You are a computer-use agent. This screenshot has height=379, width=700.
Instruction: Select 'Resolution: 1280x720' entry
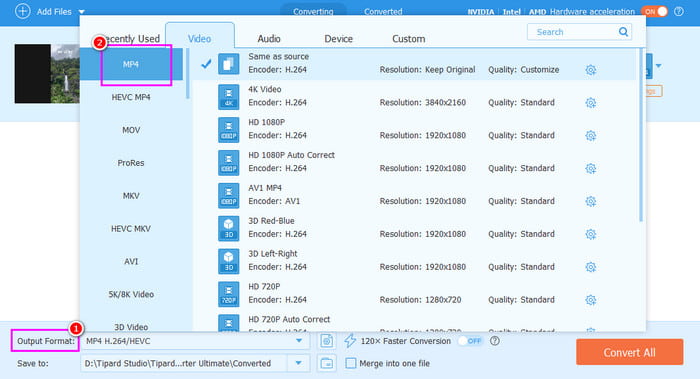click(420, 300)
